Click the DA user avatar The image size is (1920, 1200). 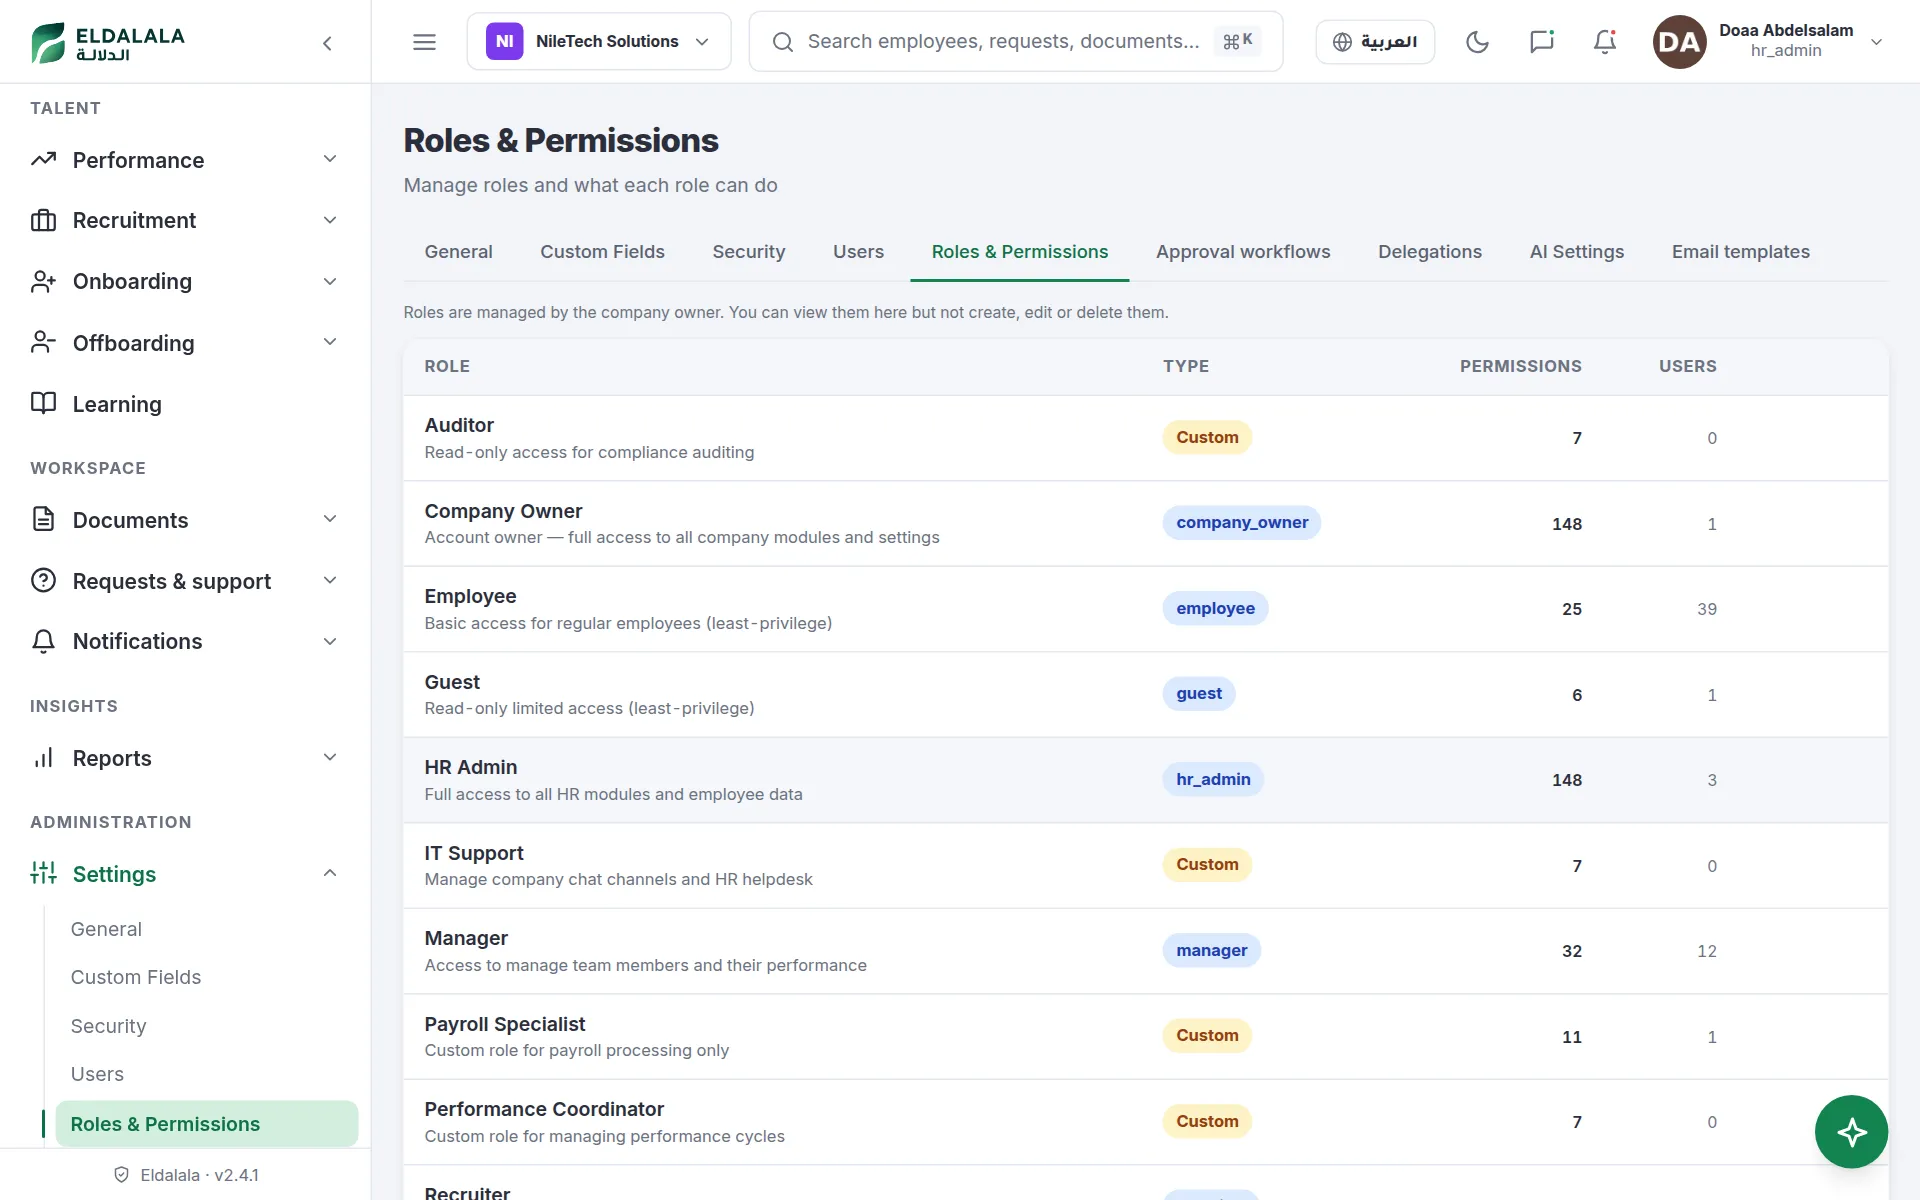[1679, 42]
